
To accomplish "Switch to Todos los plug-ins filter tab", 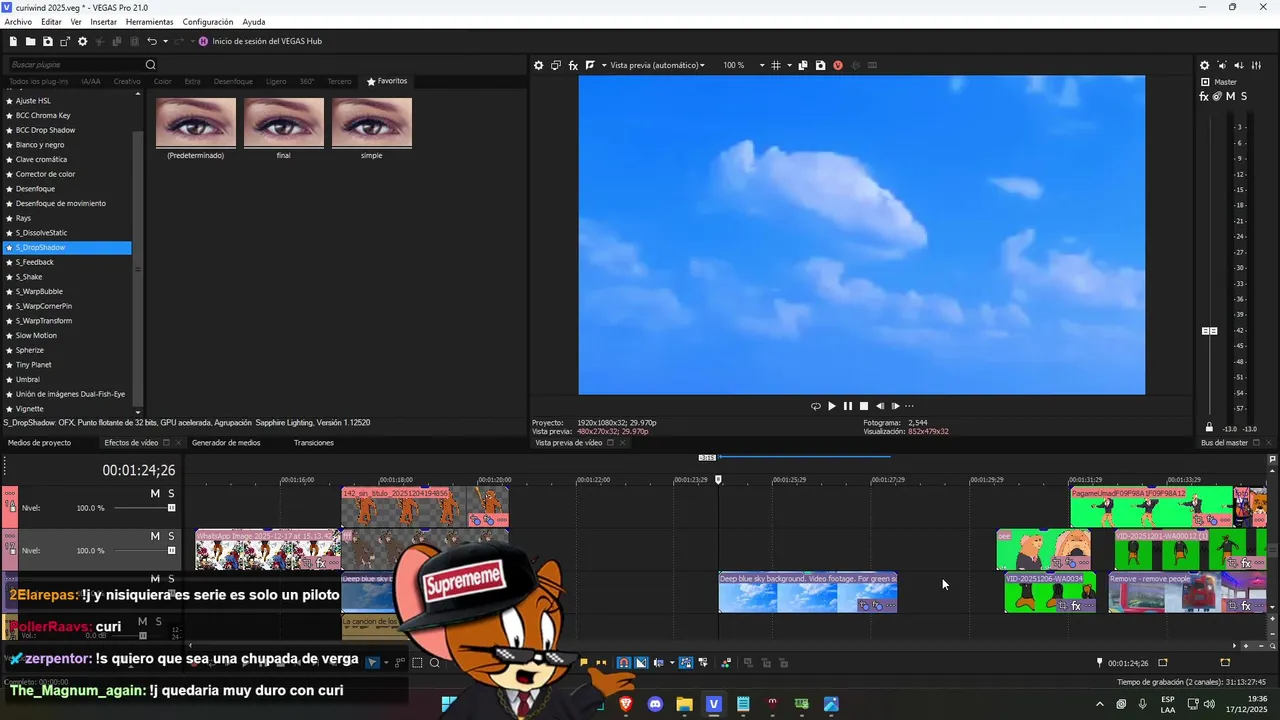I will tap(38, 81).
